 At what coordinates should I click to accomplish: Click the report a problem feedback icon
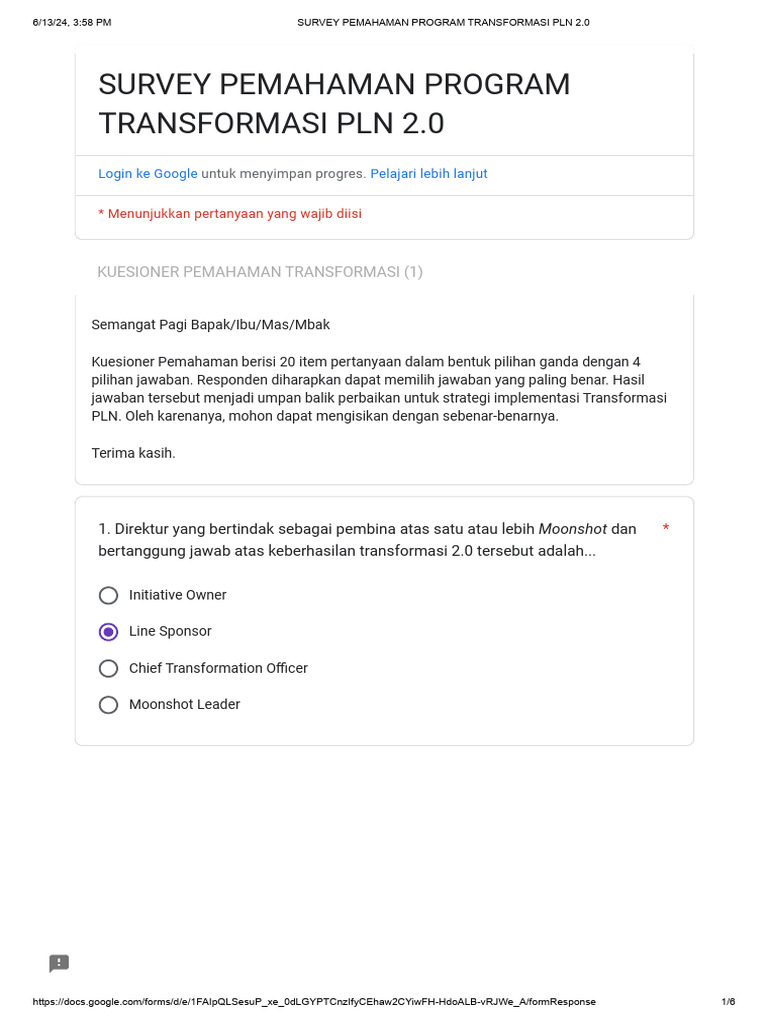pyautogui.click(x=59, y=963)
